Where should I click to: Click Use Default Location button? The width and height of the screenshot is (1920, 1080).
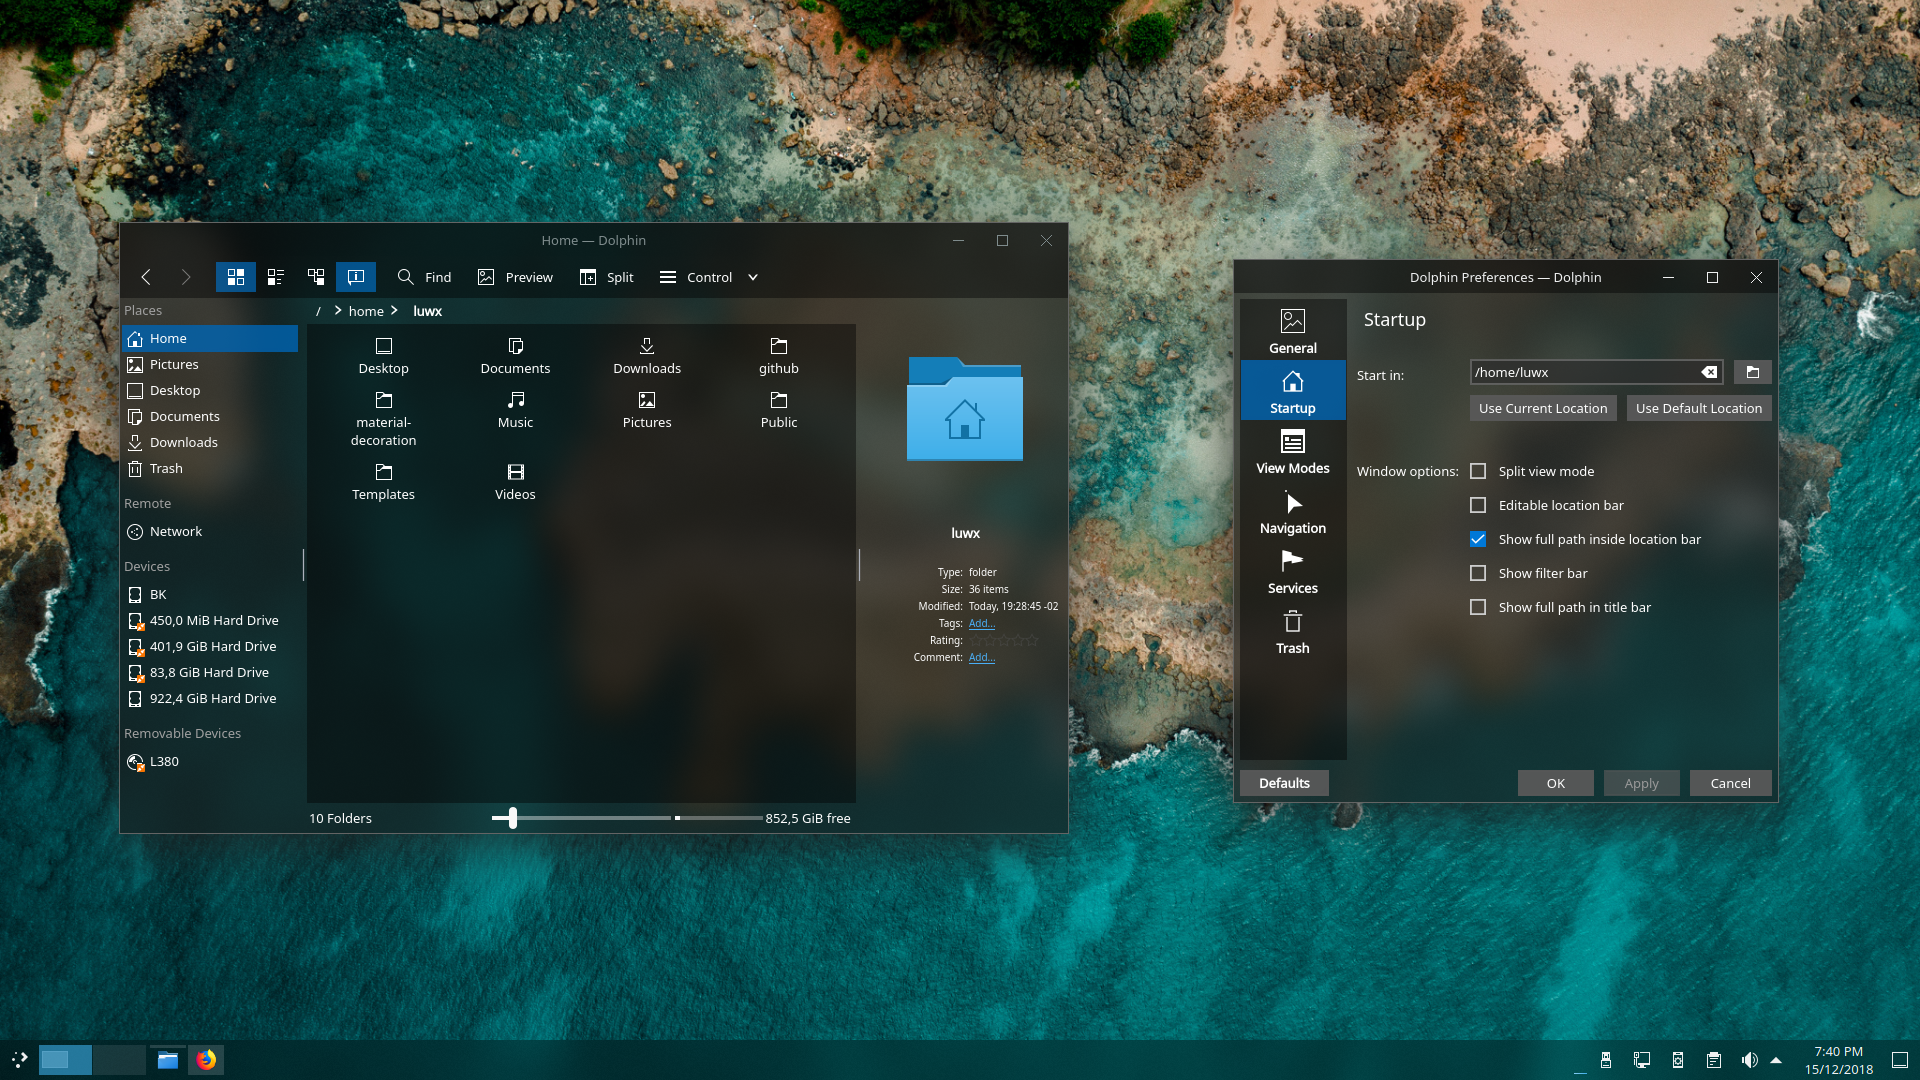1699,408
